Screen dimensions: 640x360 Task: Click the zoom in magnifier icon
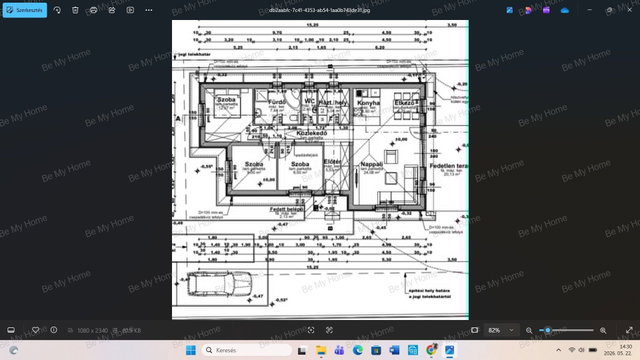[603, 330]
